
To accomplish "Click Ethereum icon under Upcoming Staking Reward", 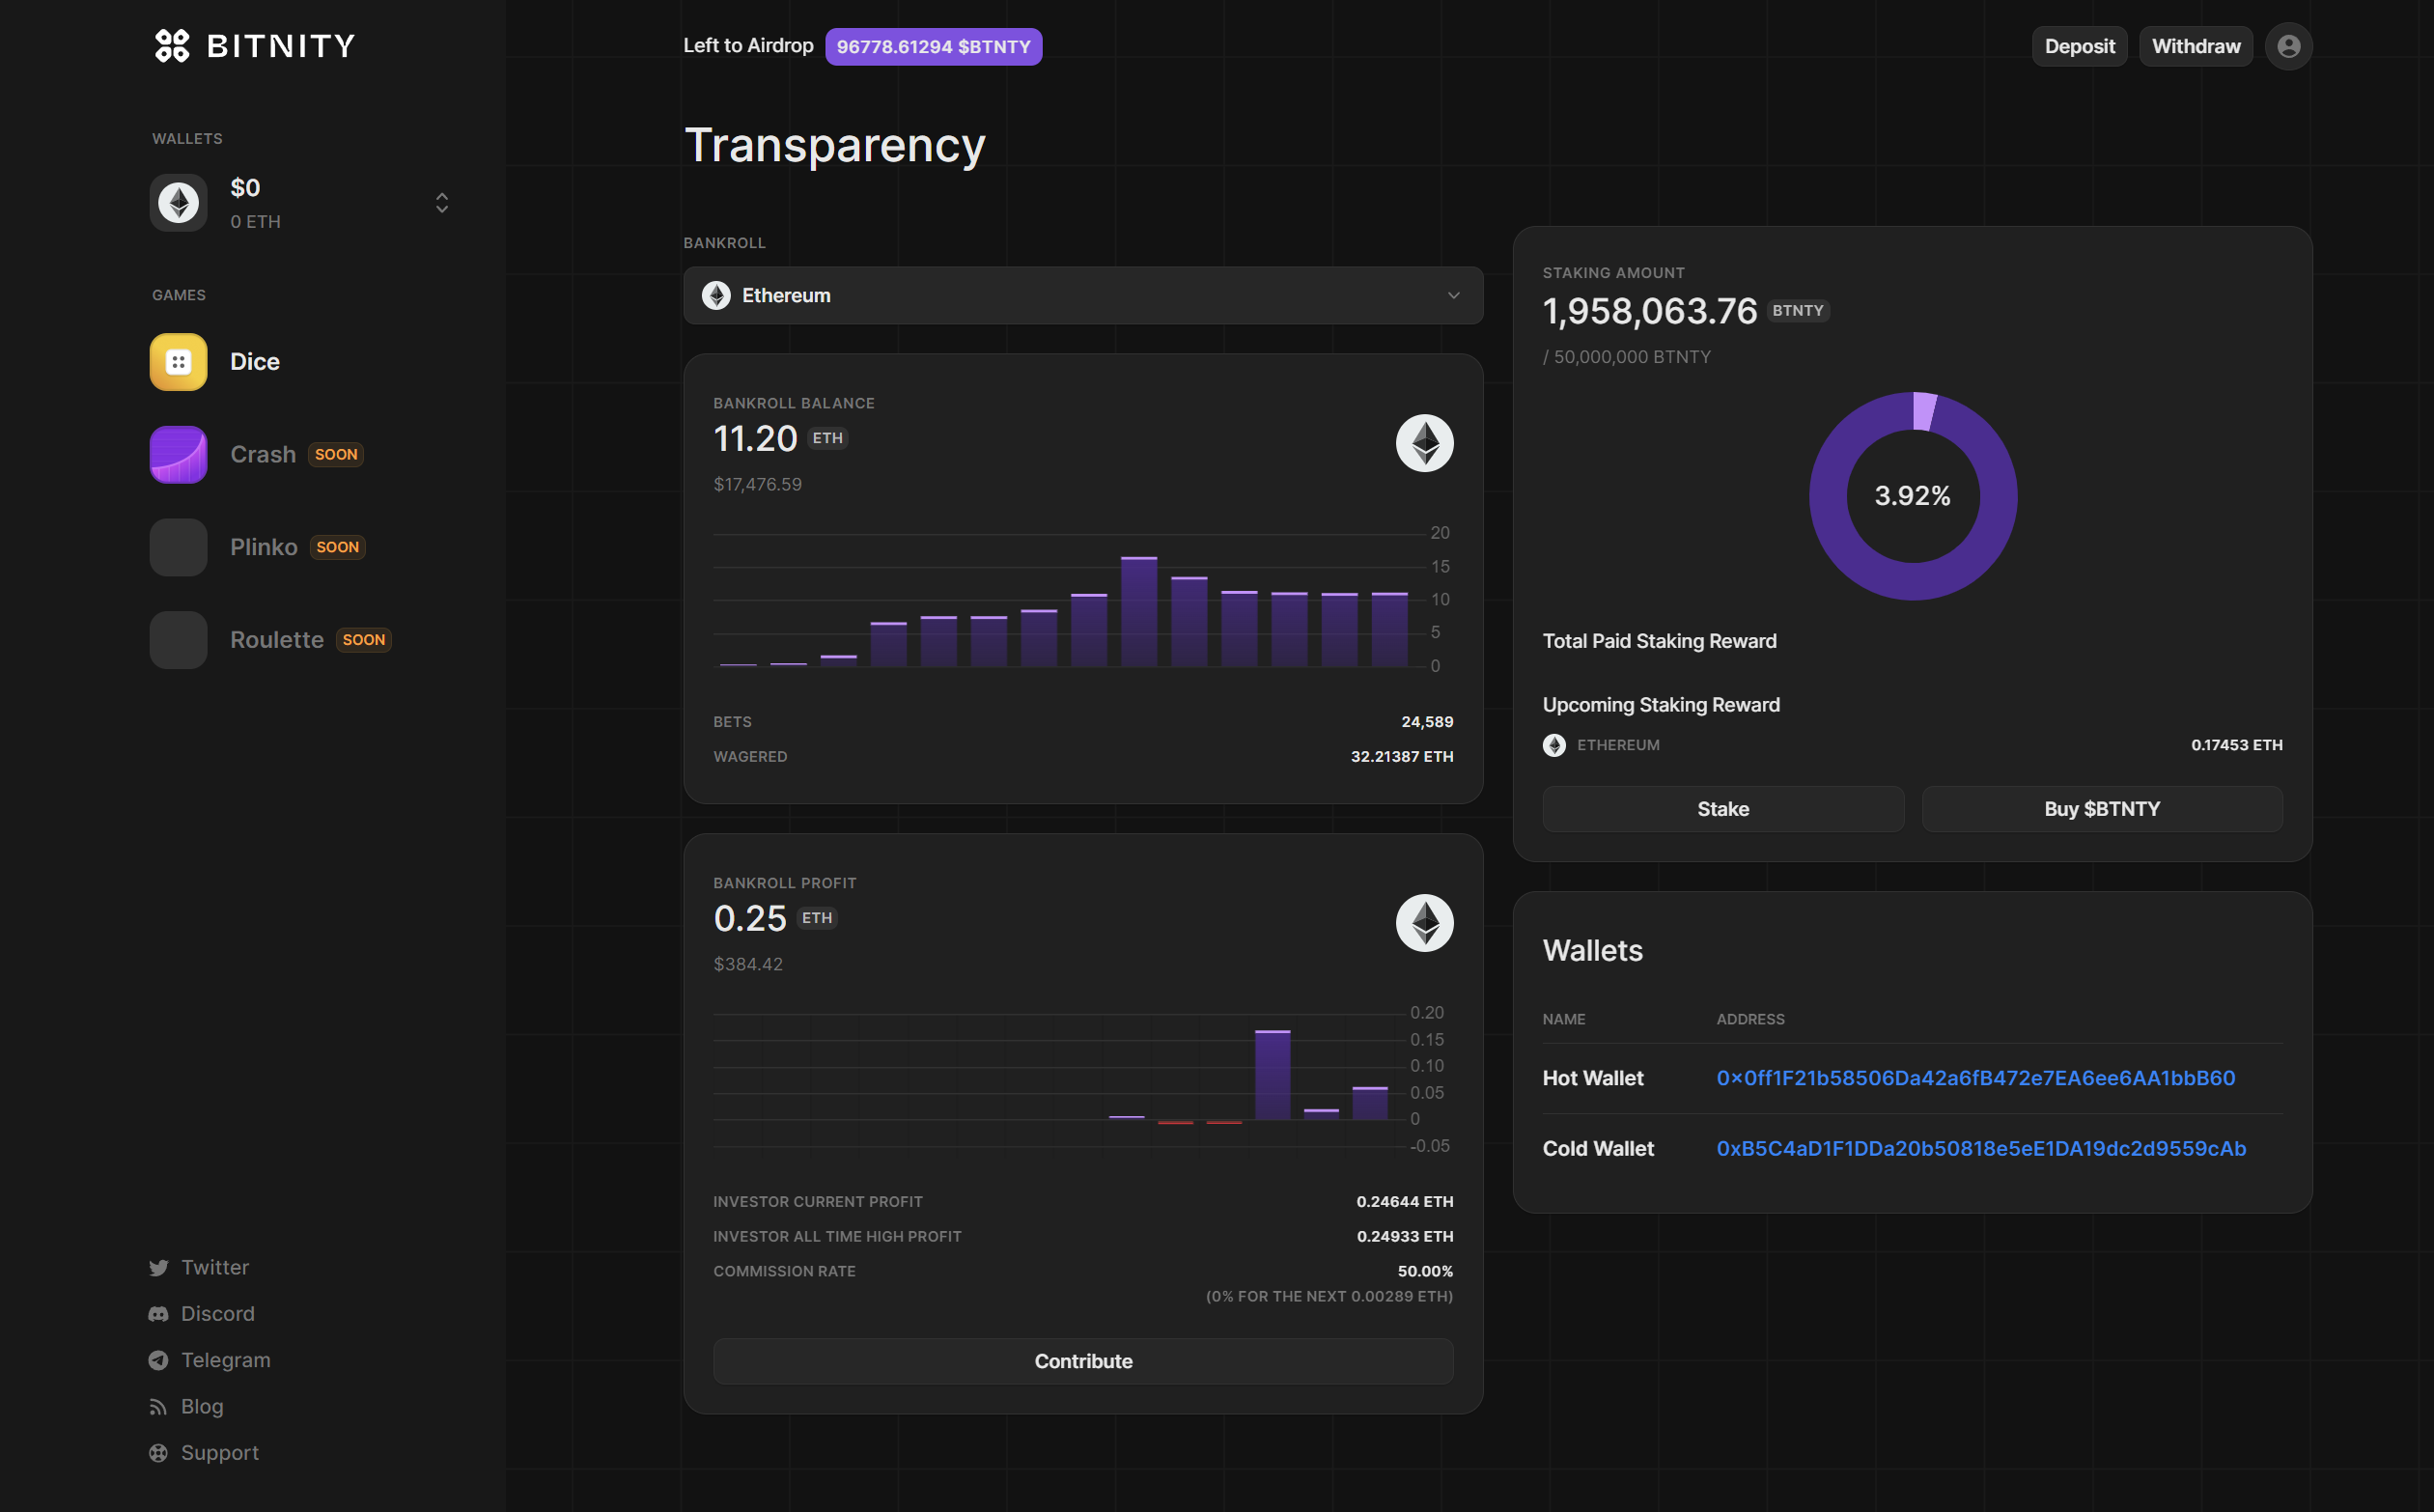I will pos(1554,745).
